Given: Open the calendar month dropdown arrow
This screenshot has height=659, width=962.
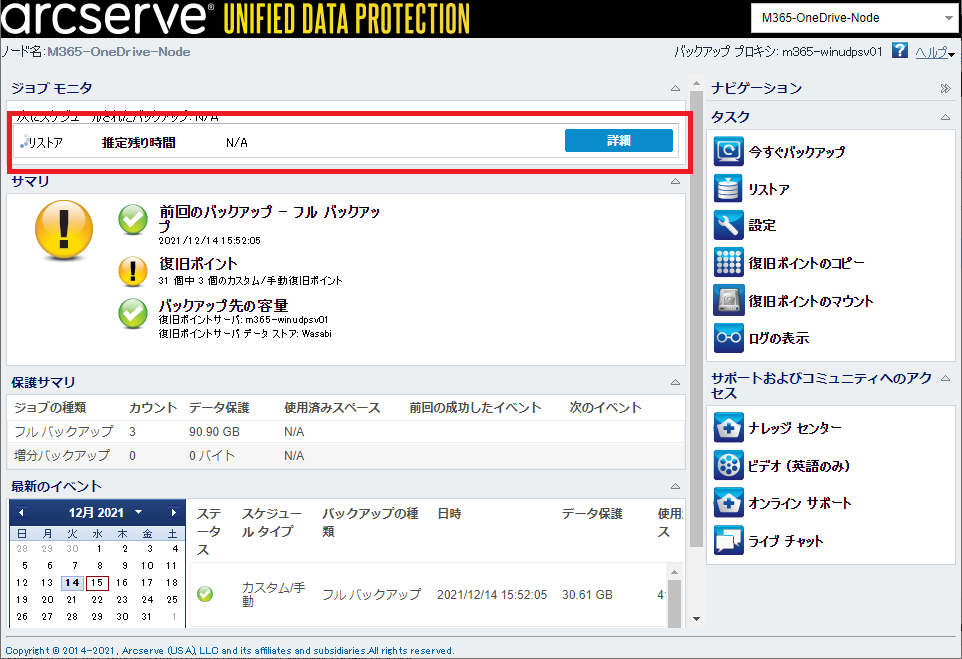Looking at the screenshot, I should coord(139,512).
